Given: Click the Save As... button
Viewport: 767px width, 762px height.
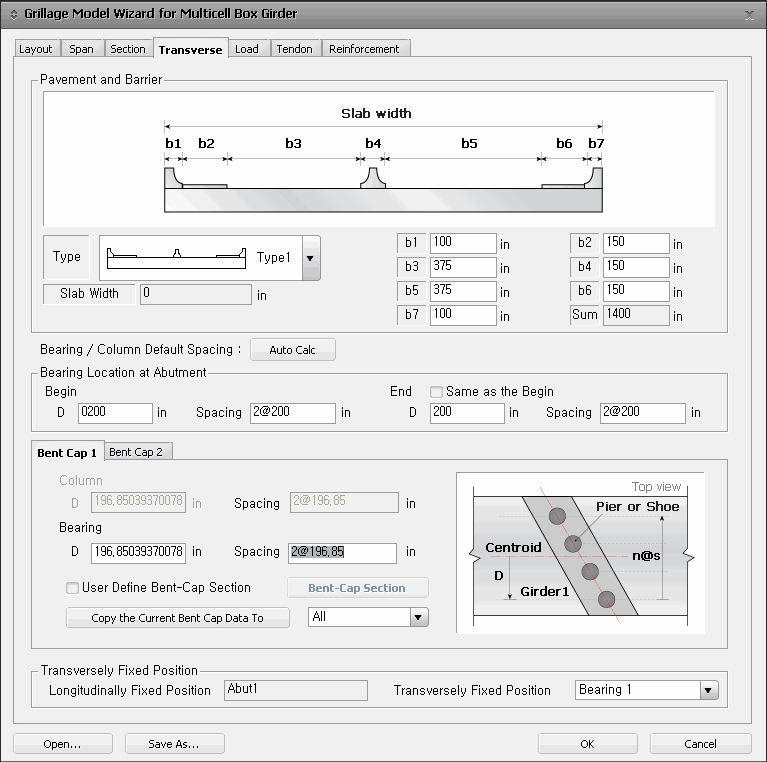Looking at the screenshot, I should click(174, 744).
